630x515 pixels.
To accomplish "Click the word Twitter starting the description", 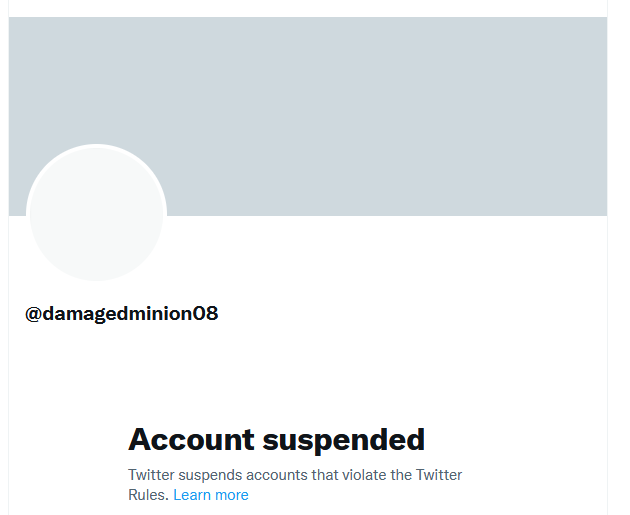I will click(x=151, y=475).
